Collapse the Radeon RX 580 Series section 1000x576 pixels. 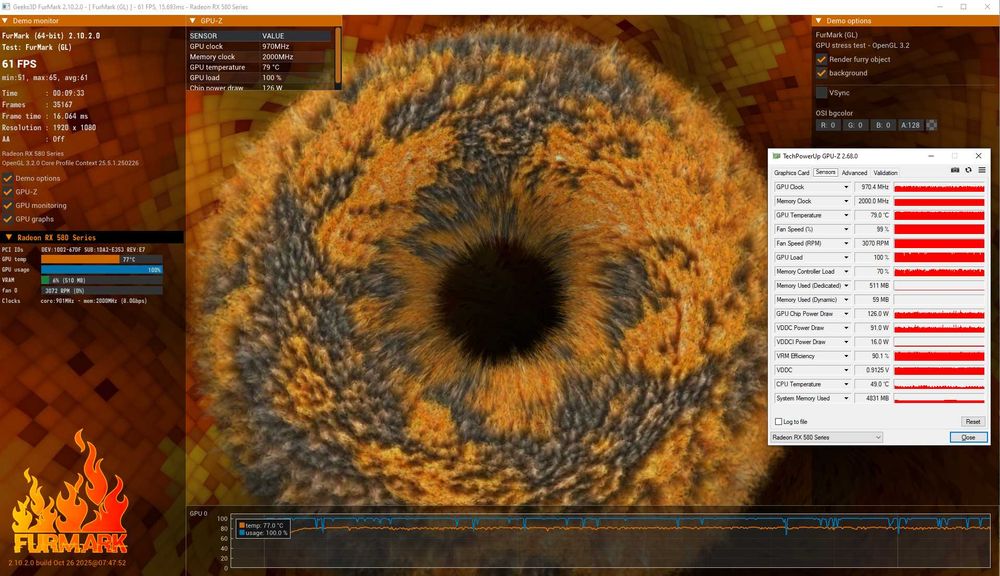[x=8, y=237]
